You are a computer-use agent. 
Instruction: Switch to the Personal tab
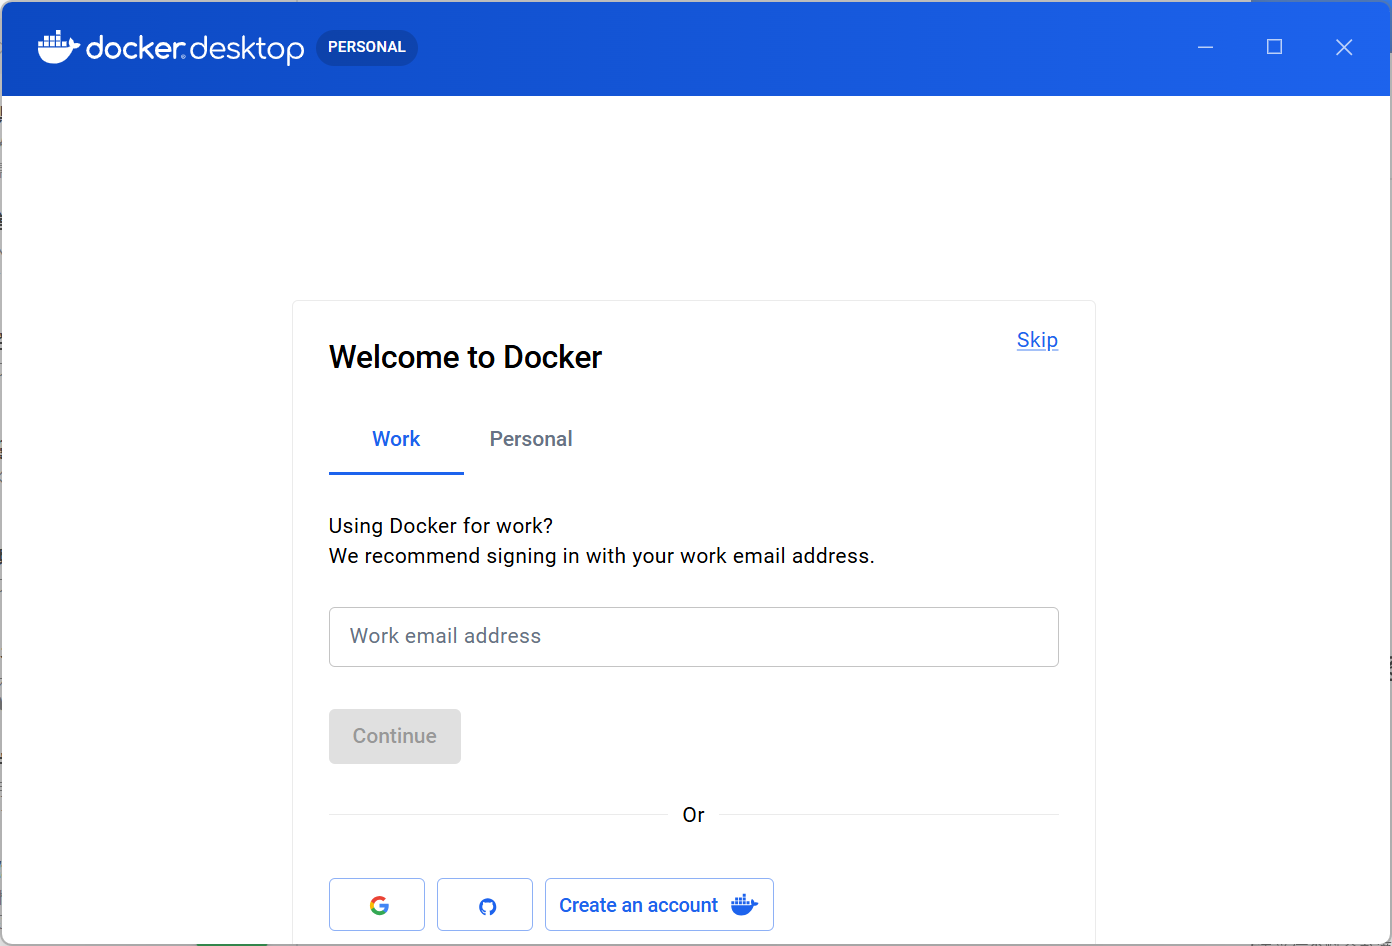coord(531,439)
